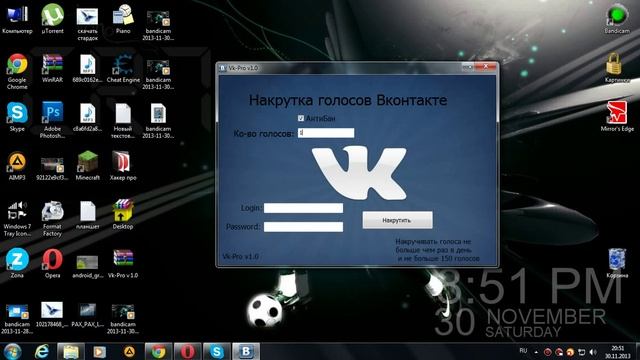Switch to the Vk-Pro taskbar button
Screen dimensions: 640x360
pos(246,351)
